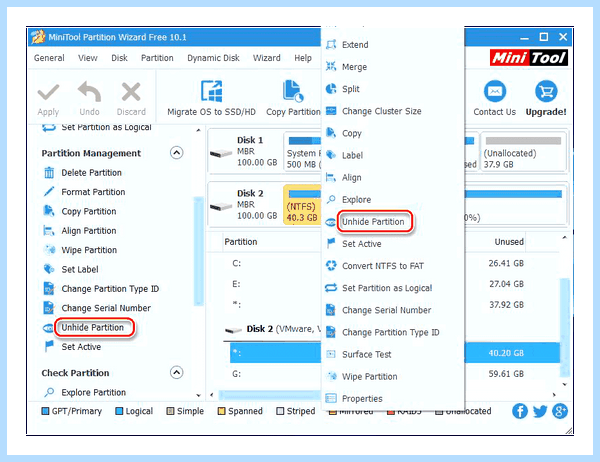The width and height of the screenshot is (600, 462).
Task: Choose Explore in context menu
Action: (356, 199)
